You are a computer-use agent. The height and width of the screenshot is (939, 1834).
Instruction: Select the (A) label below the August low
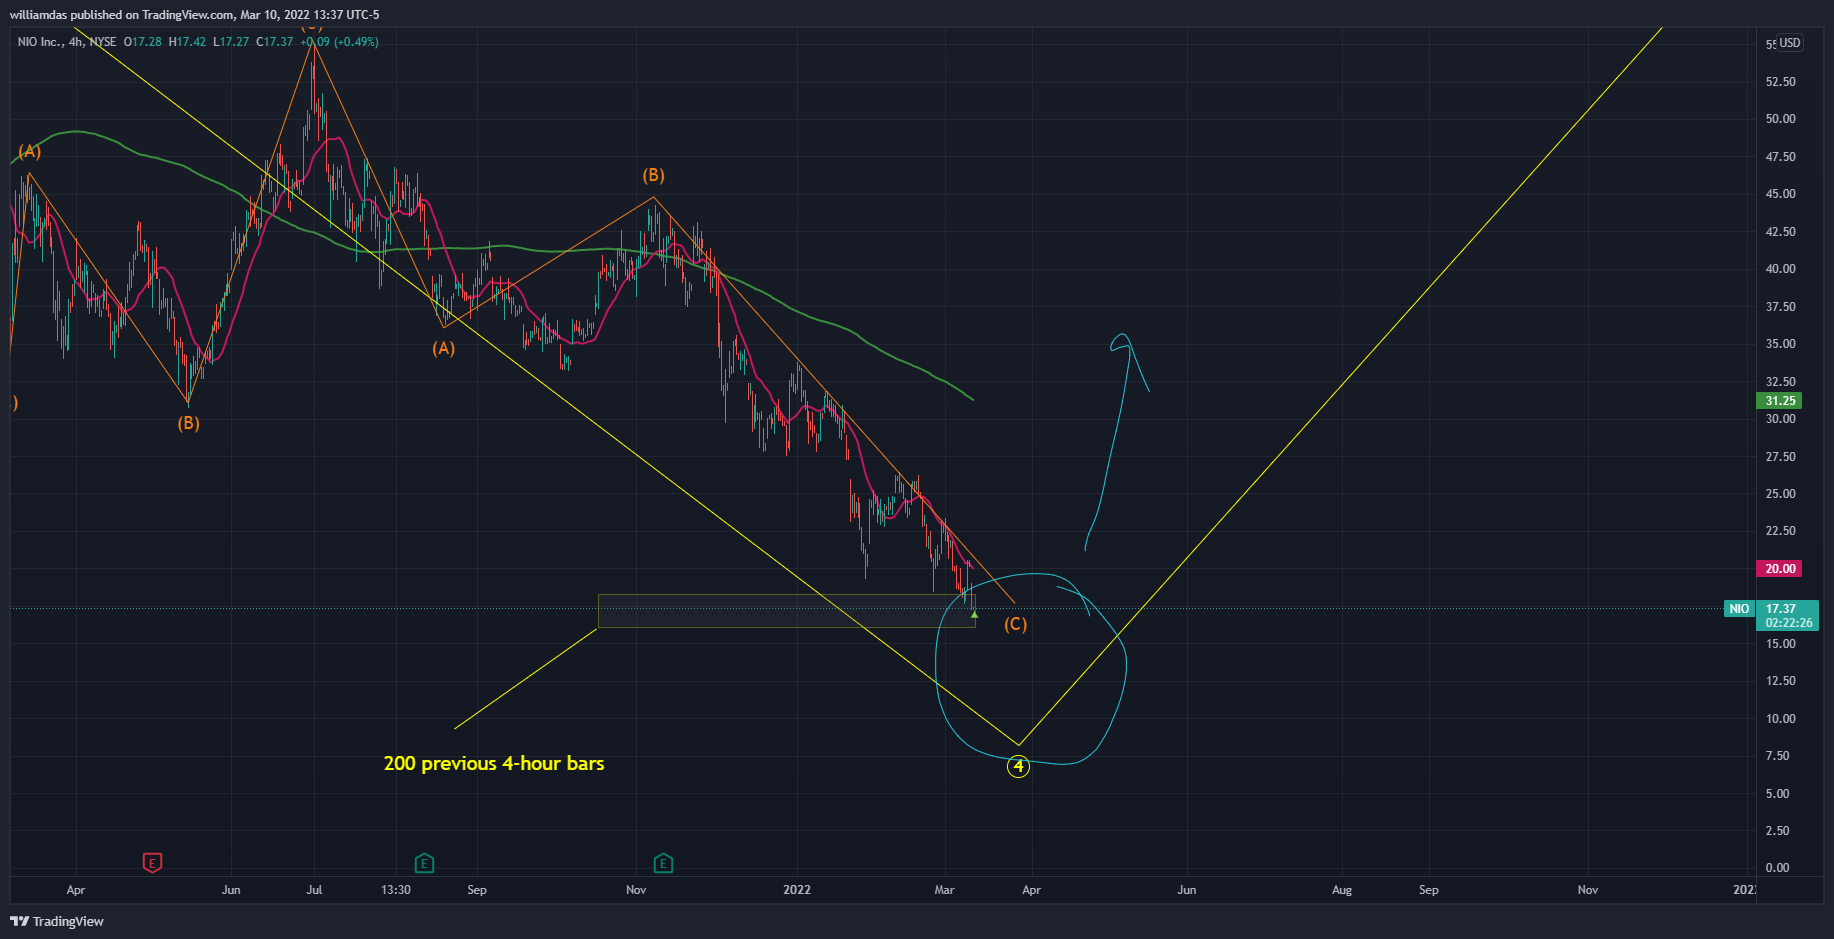tap(443, 348)
